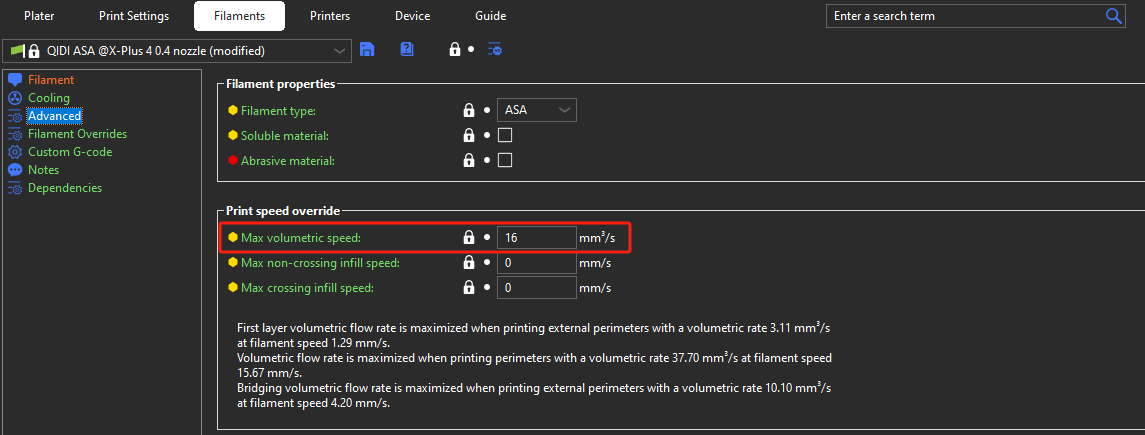Select Custom G-code in the sidebar

(70, 152)
